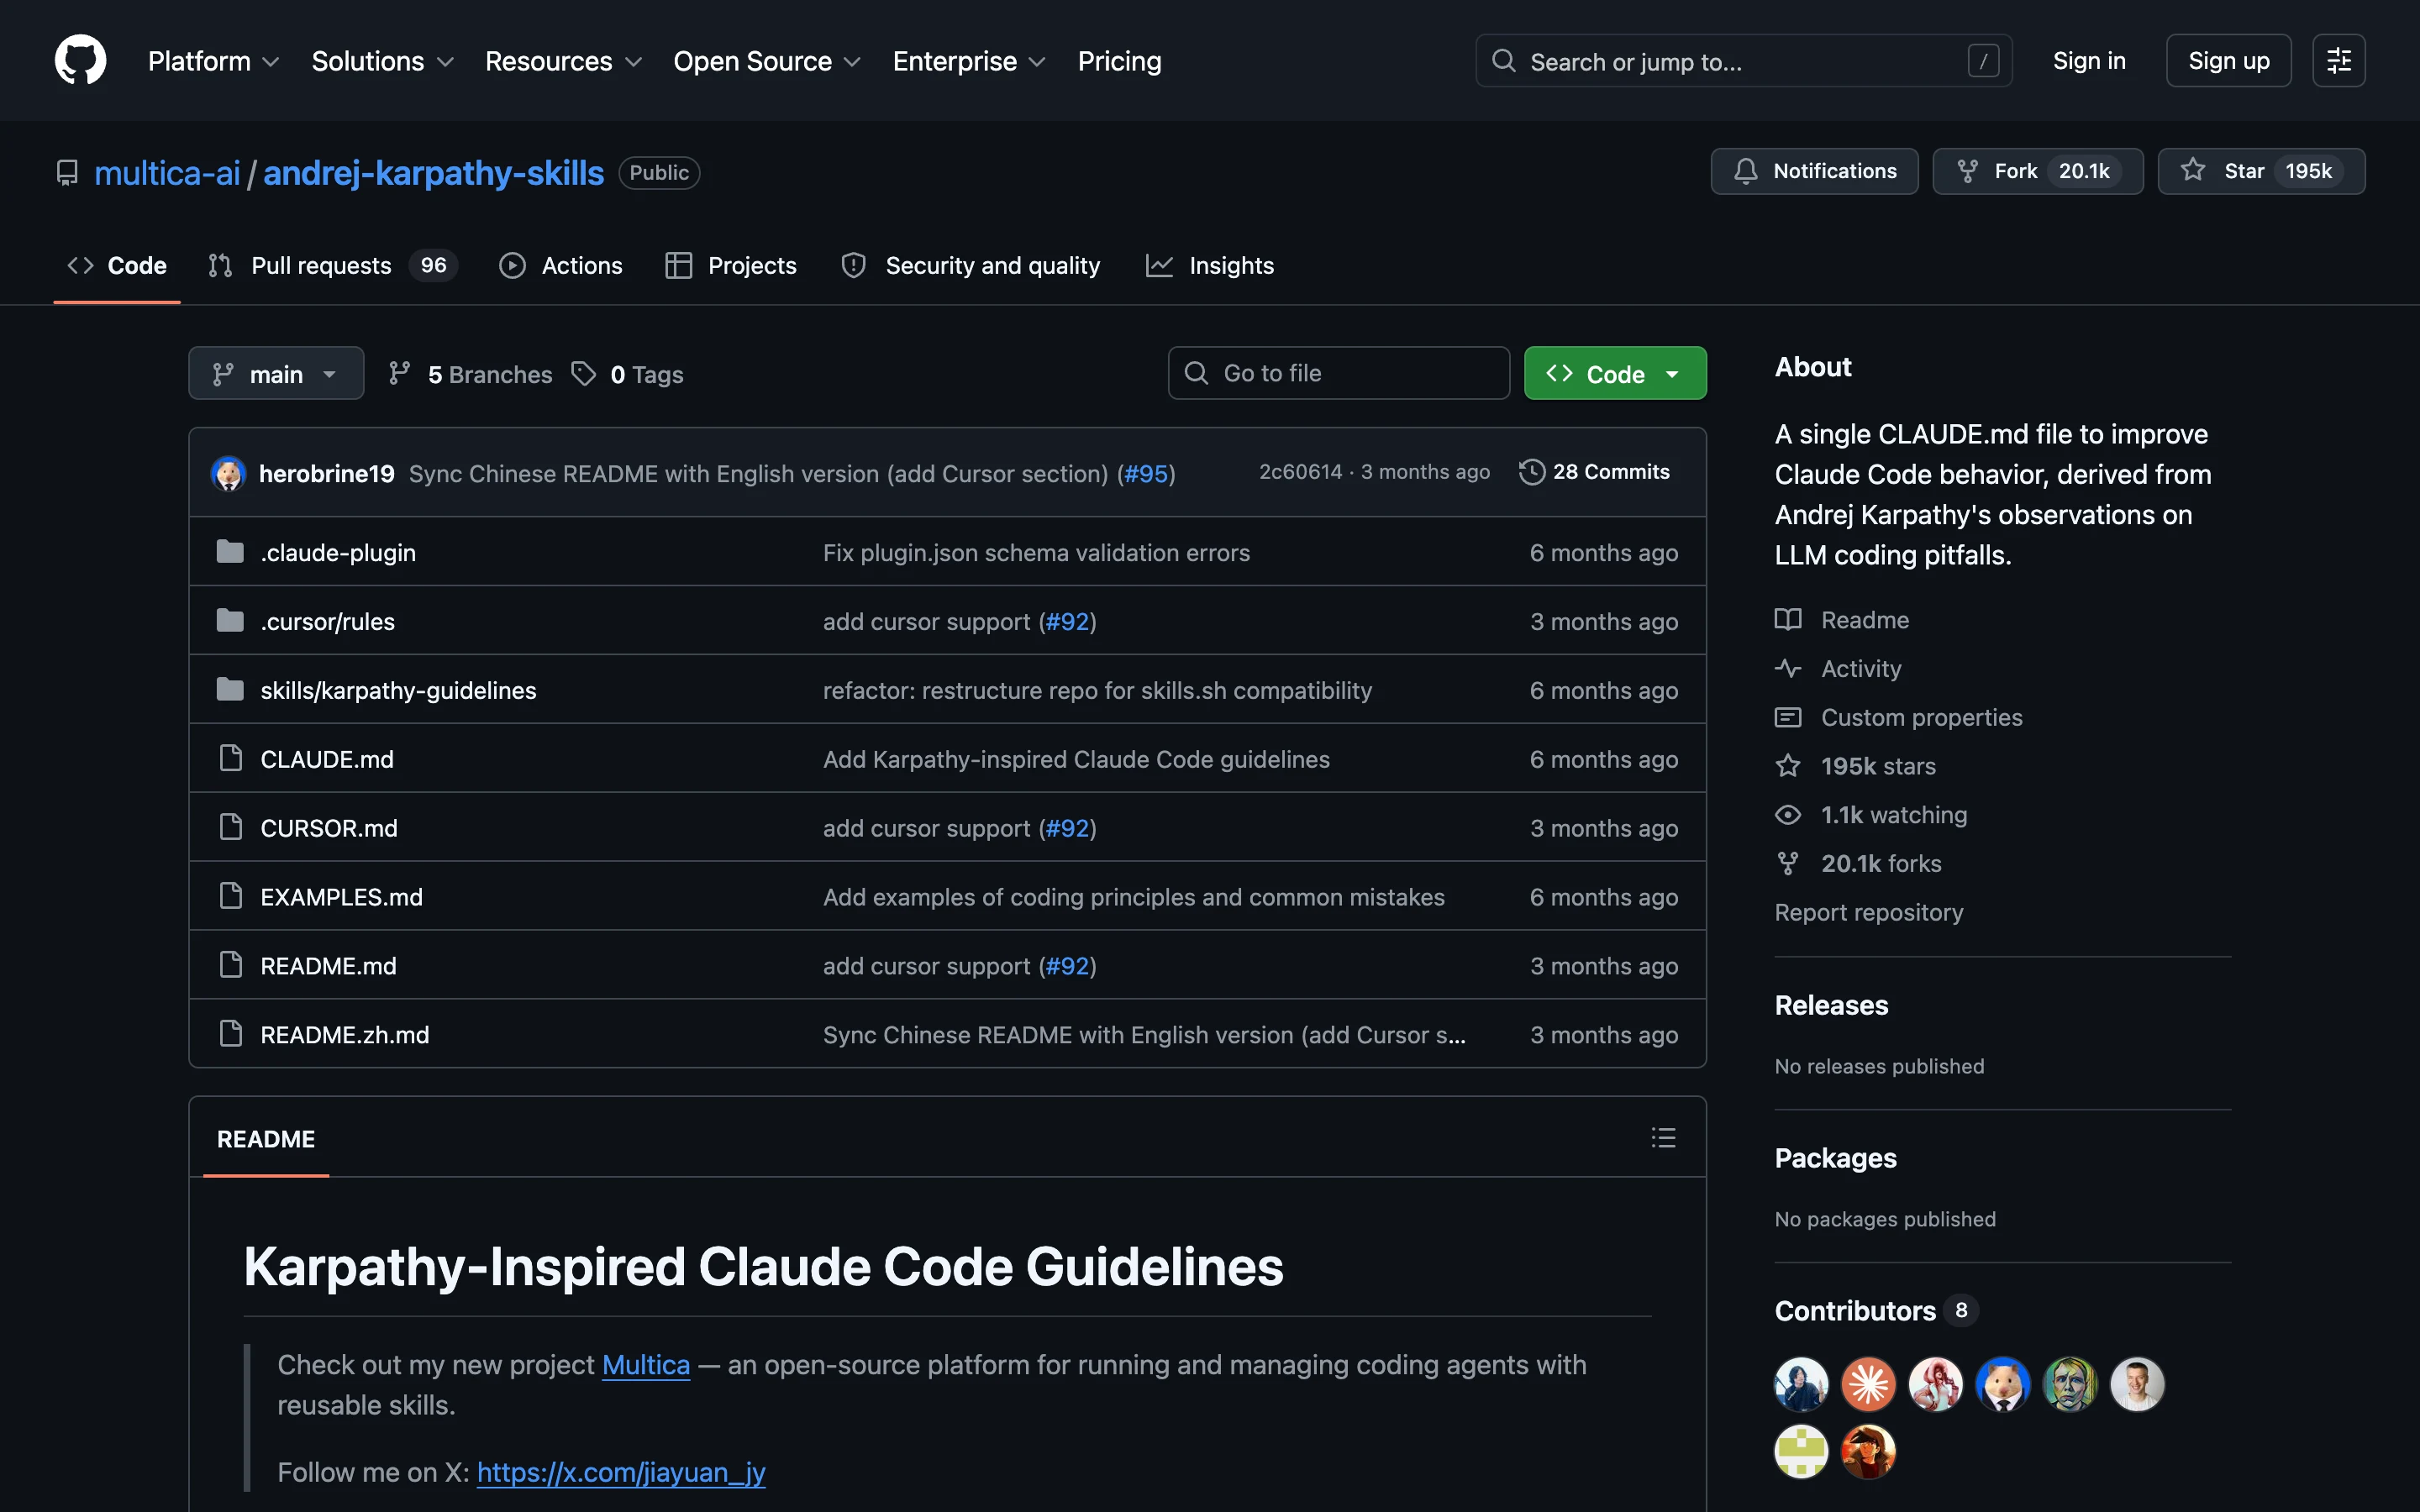Open commit 'refactor: restructure repo for skills.sh compatibility'

[x=1097, y=691]
